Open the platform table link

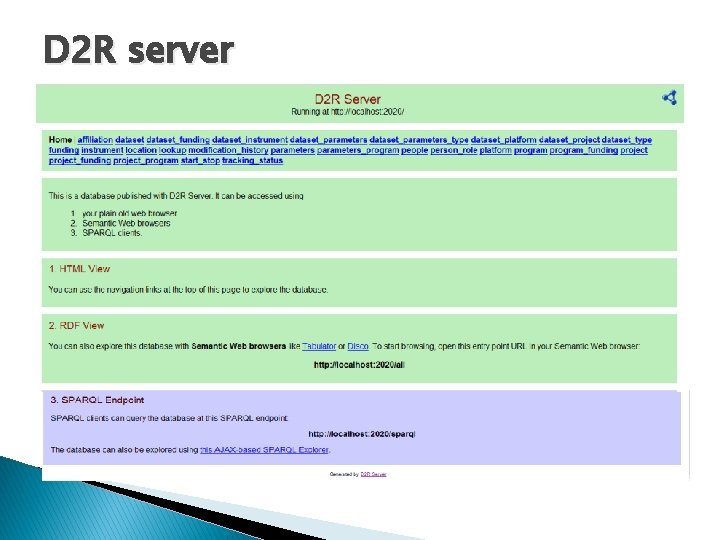coord(495,150)
